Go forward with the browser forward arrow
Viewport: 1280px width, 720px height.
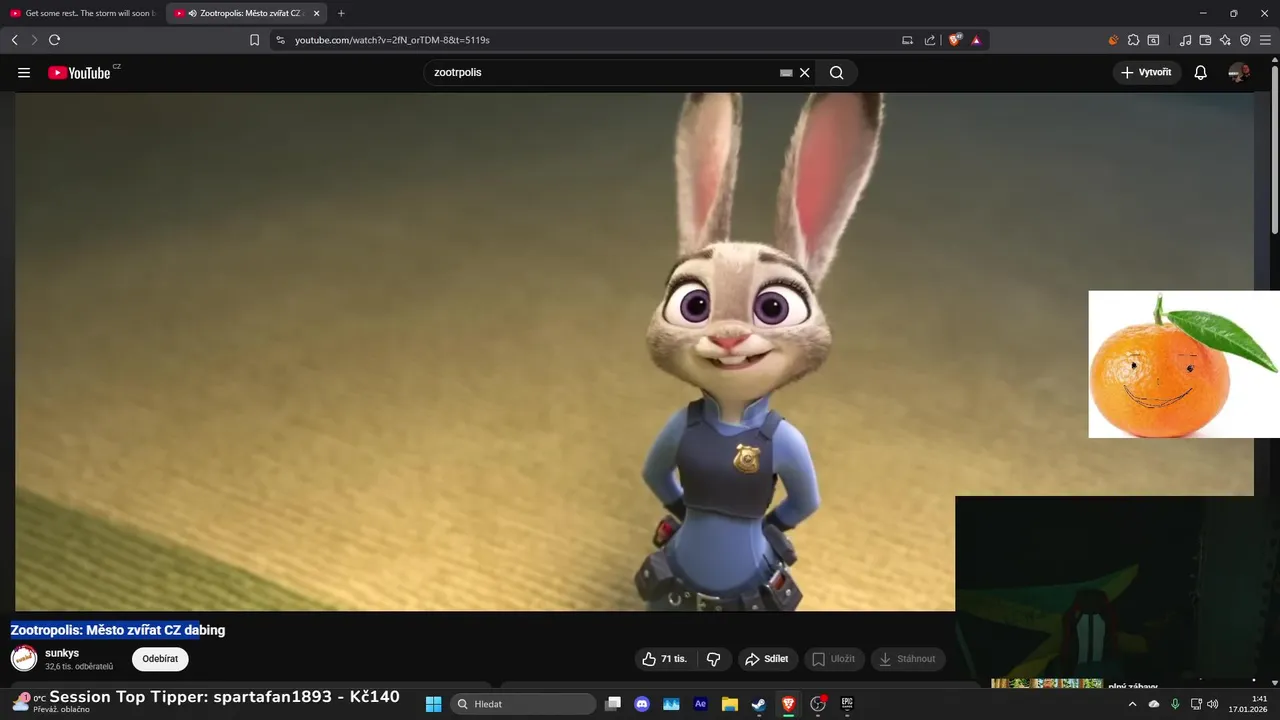[x=34, y=40]
